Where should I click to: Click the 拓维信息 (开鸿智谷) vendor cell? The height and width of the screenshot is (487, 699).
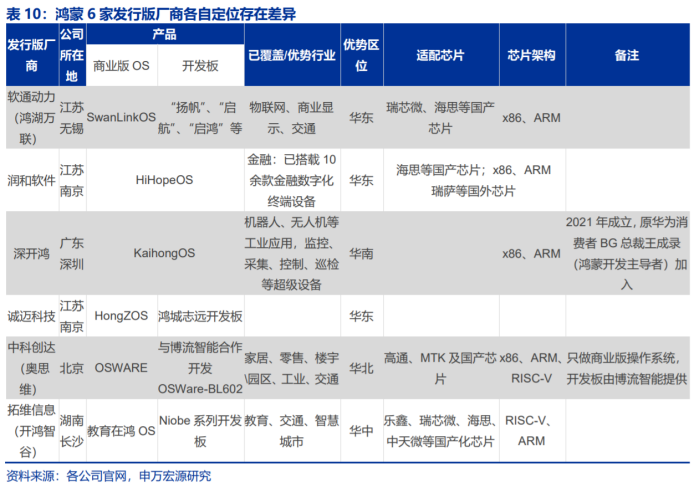tap(31, 431)
